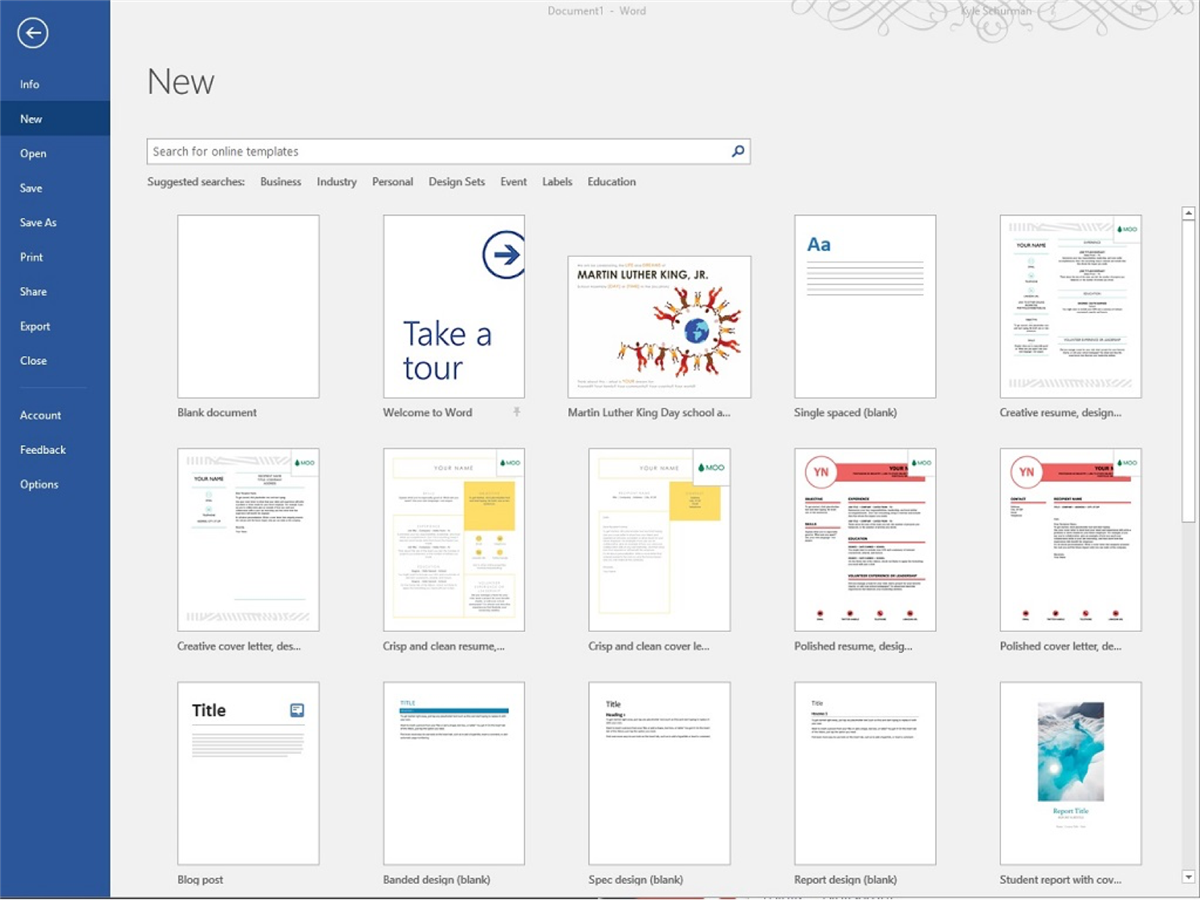Choose Save in the sidebar
Screen dimensions: 1200x900
[x=31, y=188]
